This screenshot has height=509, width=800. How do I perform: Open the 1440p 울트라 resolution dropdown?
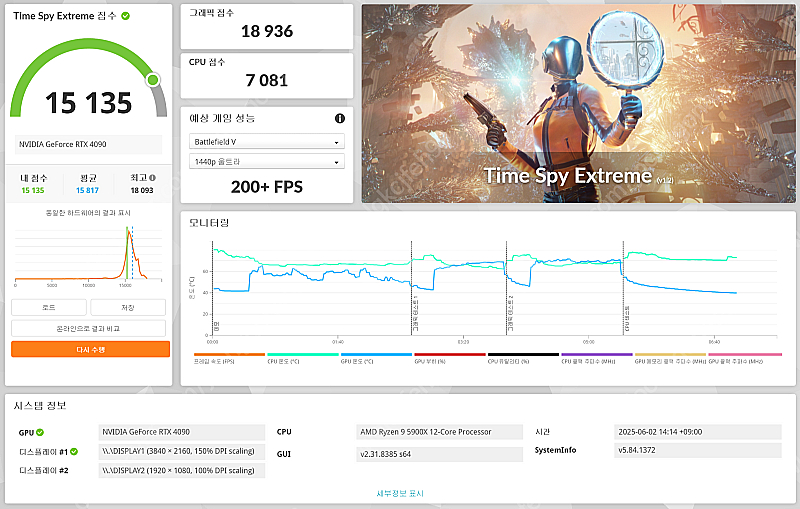coord(266,161)
